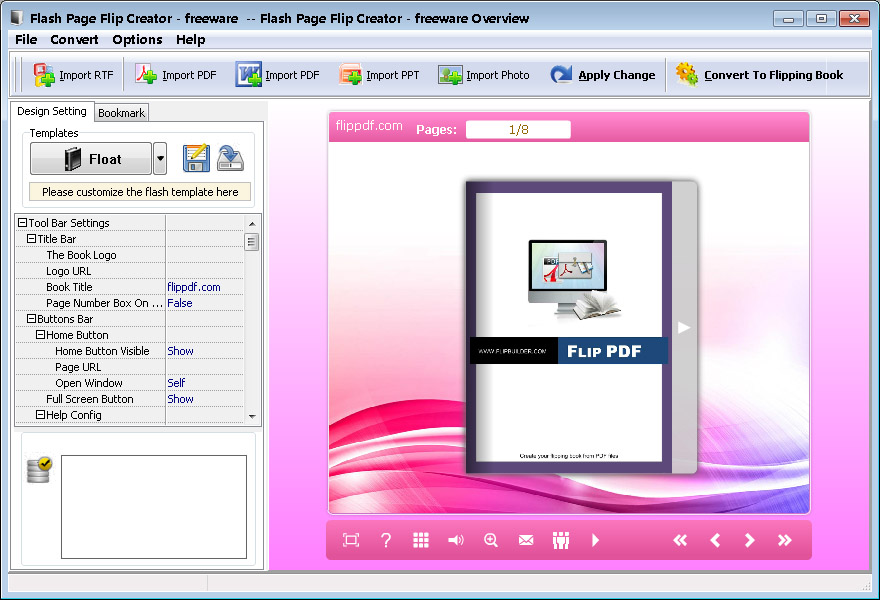The width and height of the screenshot is (880, 600).
Task: Click Convert To Flipping Book
Action: coord(759,75)
